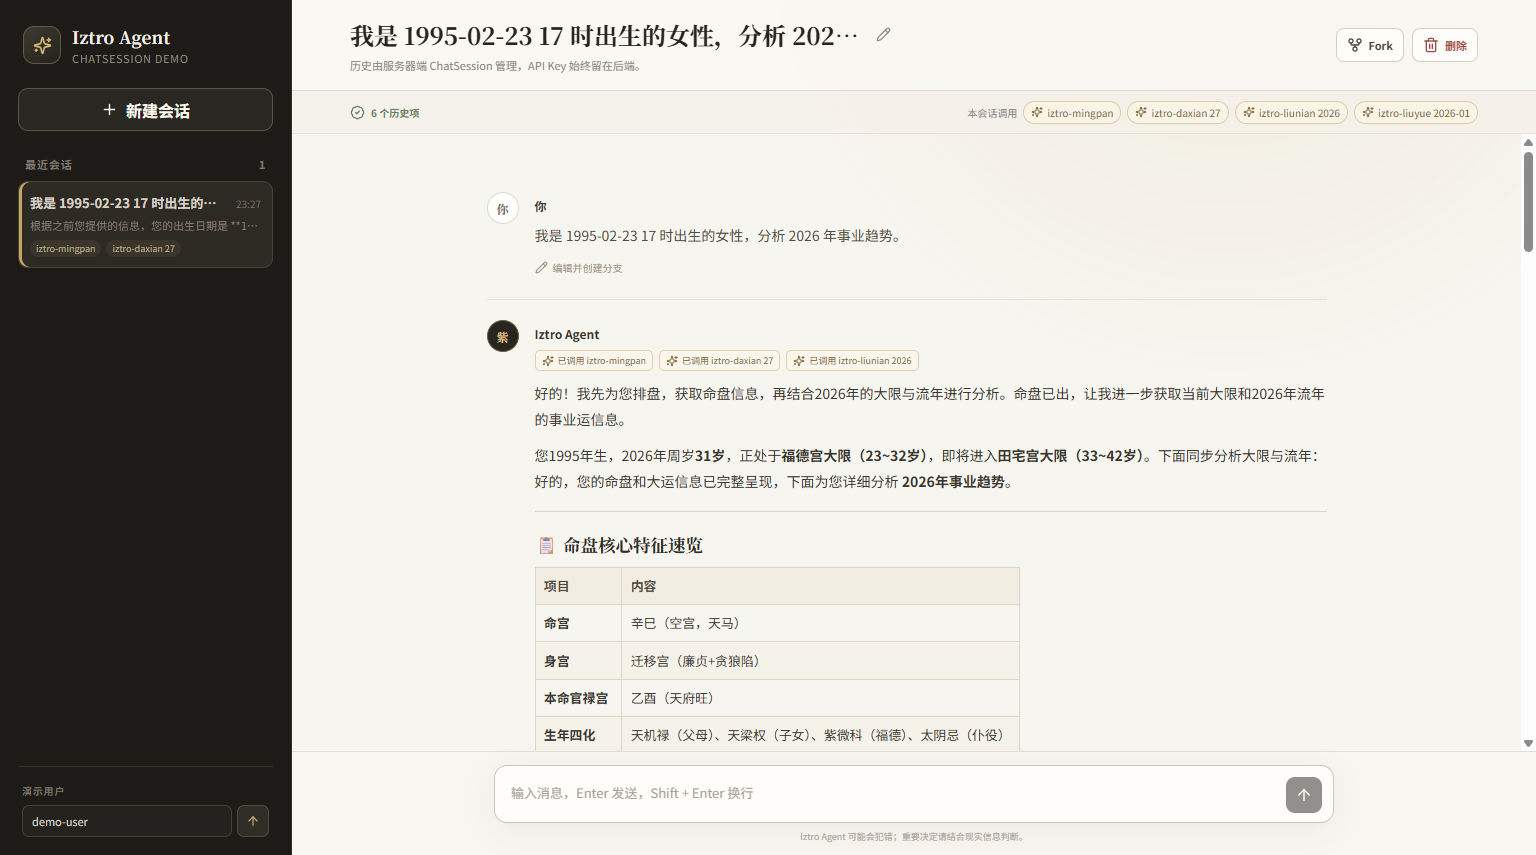Viewport: 1536px width, 855px height.
Task: Click the Iztro Agent 紫 avatar
Action: coord(503,336)
